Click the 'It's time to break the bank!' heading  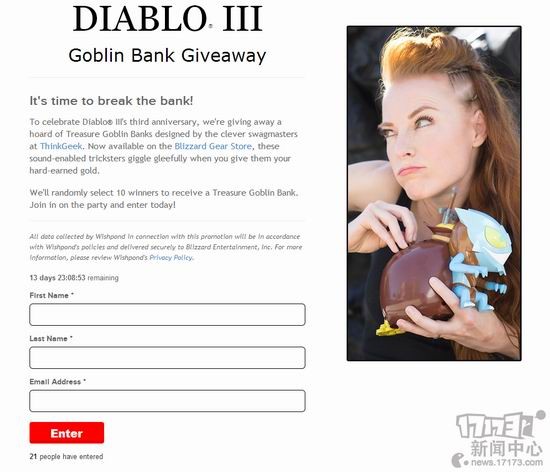coord(111,101)
